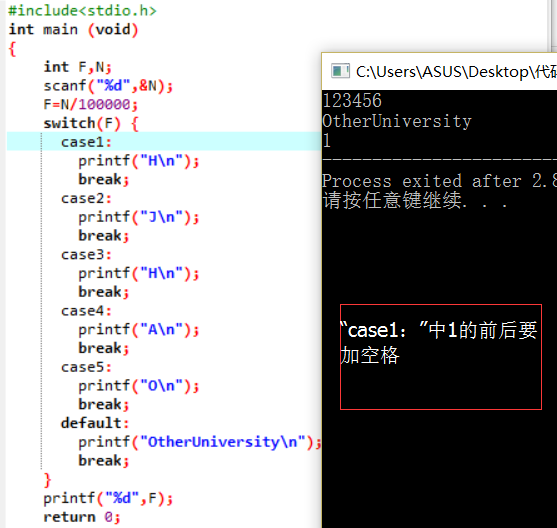
Task: Click the "return 0;" line
Action: (x=82, y=517)
